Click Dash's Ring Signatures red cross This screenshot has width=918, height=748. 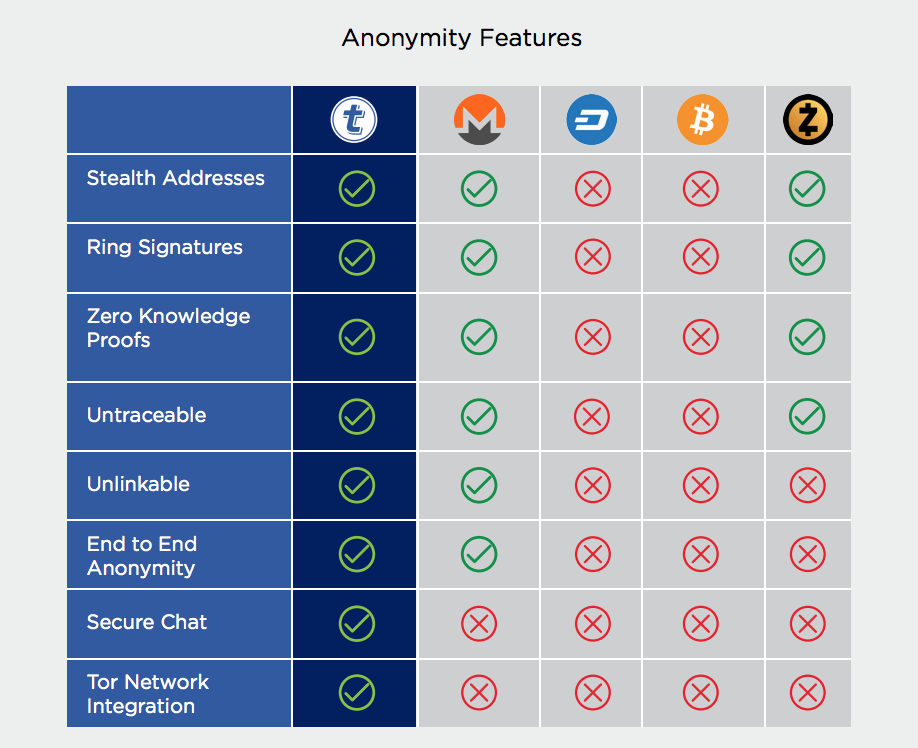pos(592,258)
